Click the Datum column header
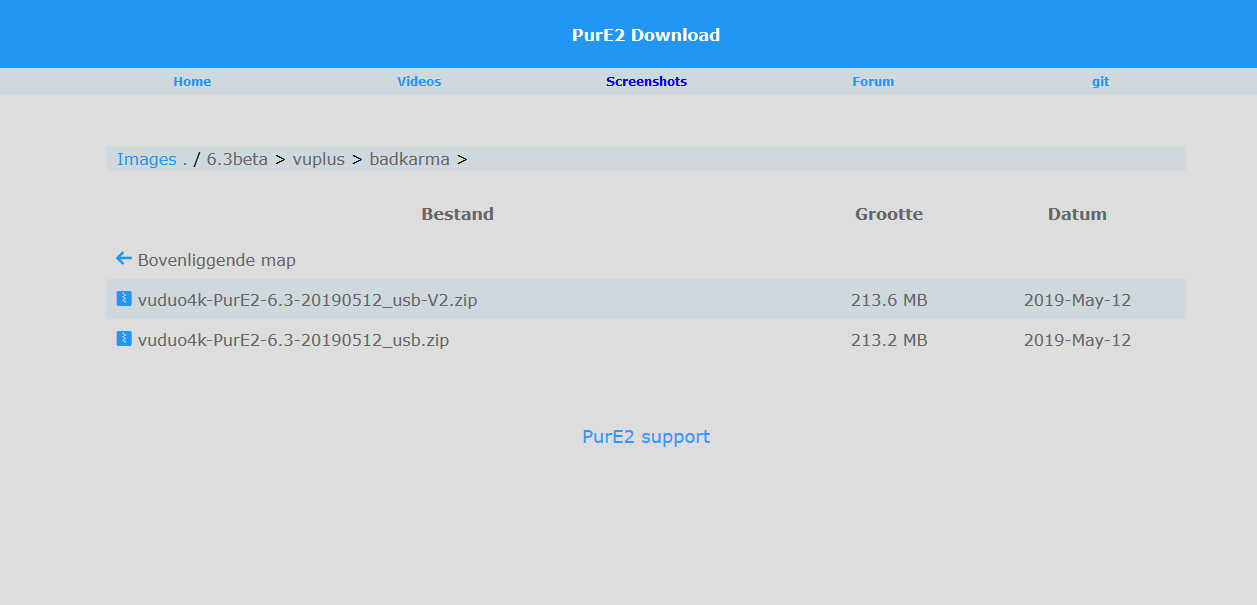The image size is (1257, 605). point(1077,214)
